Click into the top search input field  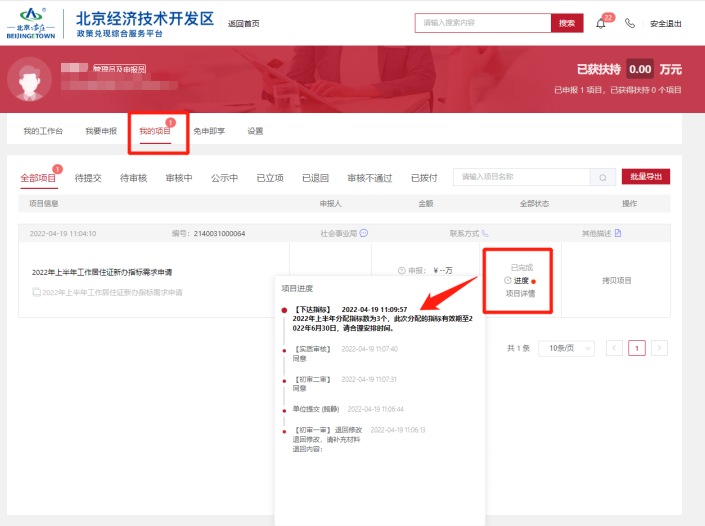pos(483,23)
